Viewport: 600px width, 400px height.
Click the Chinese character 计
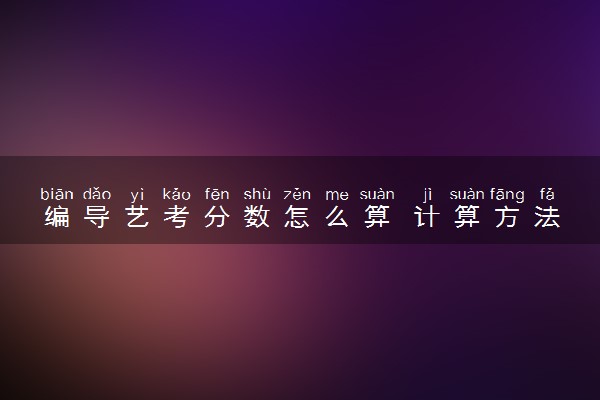tap(427, 217)
